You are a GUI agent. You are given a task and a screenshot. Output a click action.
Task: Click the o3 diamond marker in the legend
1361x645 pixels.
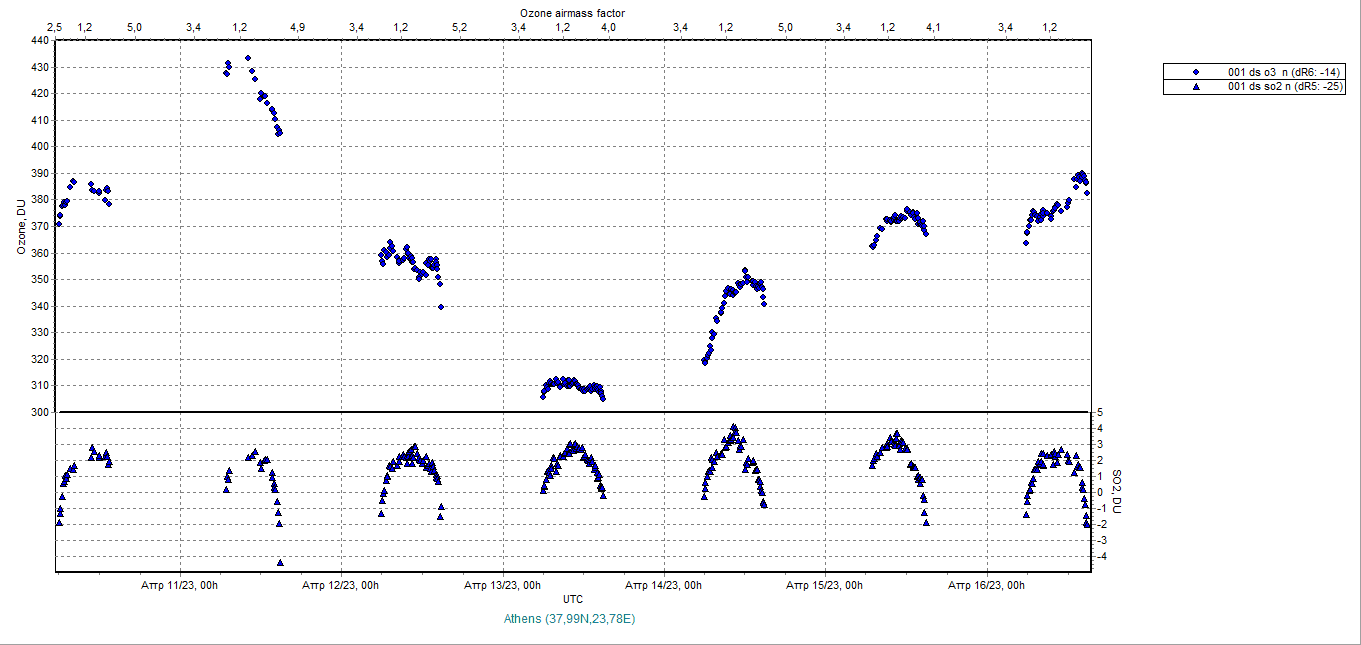click(x=1196, y=72)
